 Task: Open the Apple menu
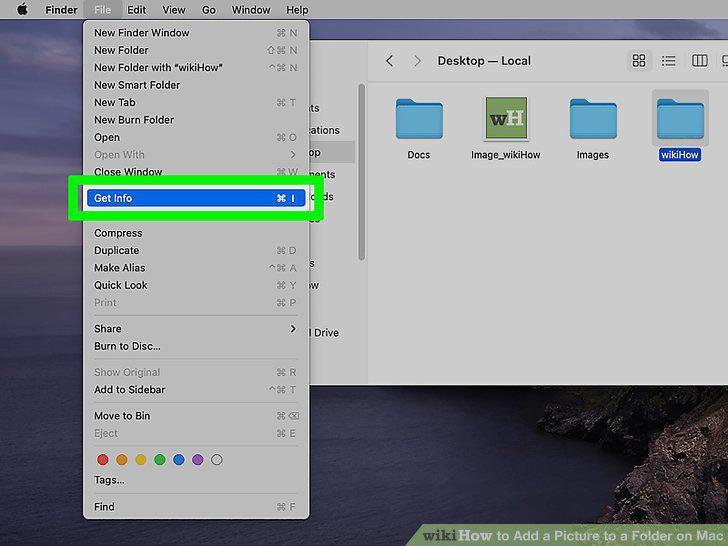(22, 9)
